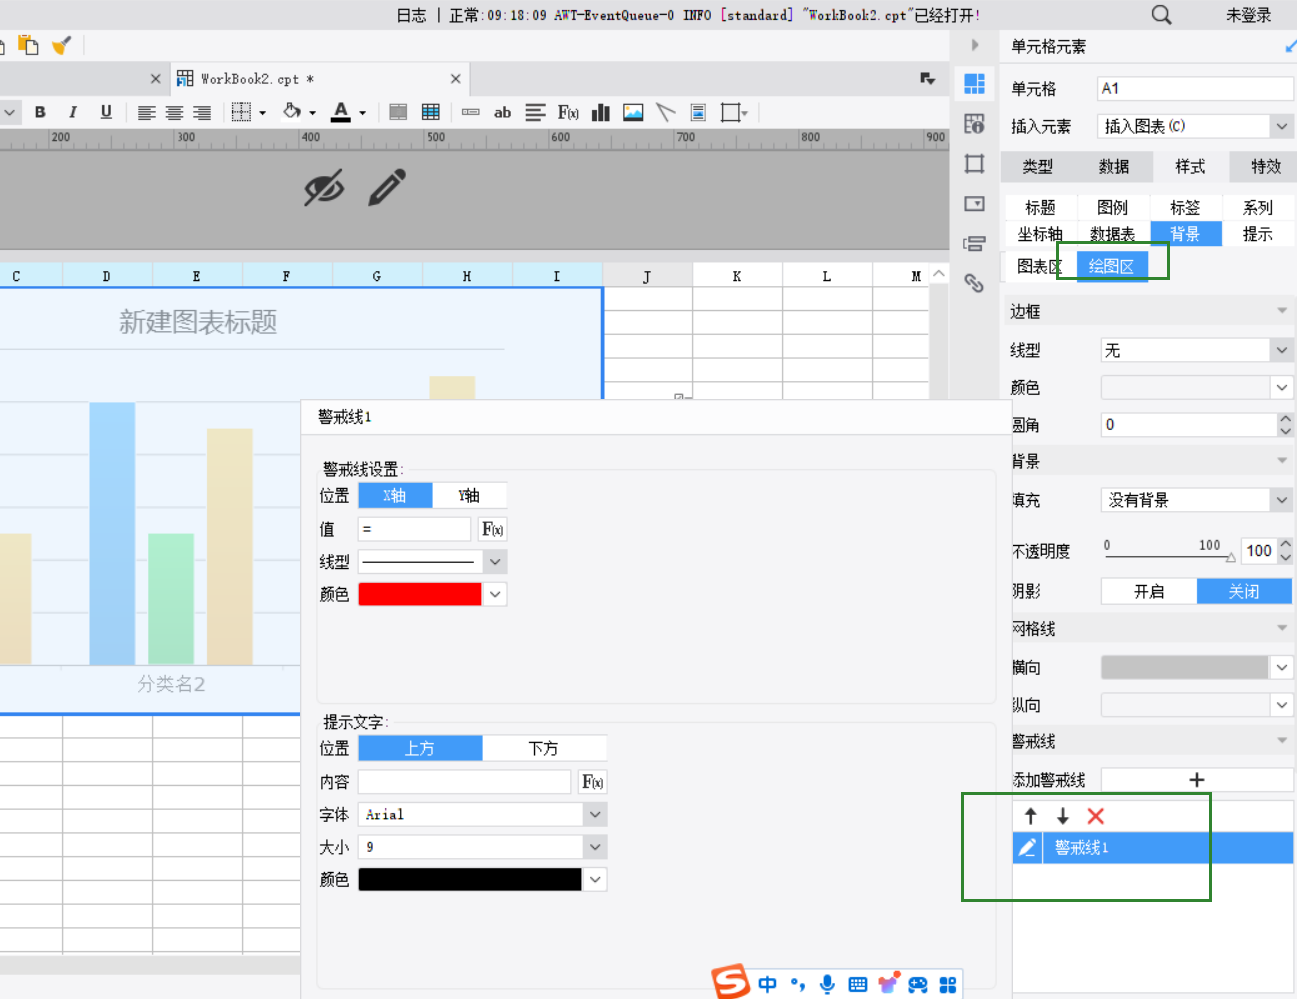
Task: Turn shadow on with 开启
Action: 1149,591
